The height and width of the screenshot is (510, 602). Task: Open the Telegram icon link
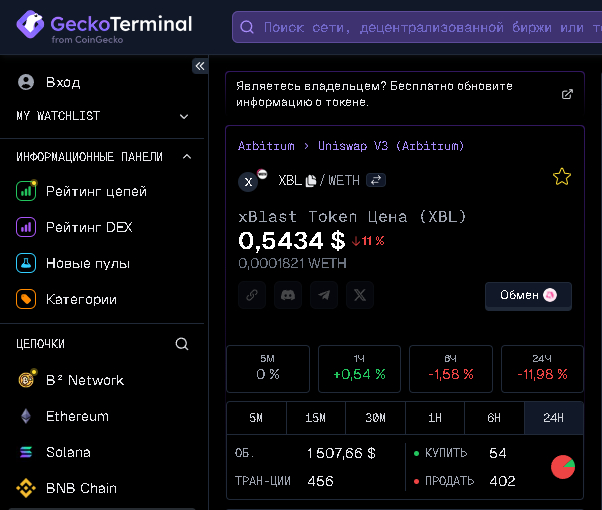pyautogui.click(x=324, y=295)
